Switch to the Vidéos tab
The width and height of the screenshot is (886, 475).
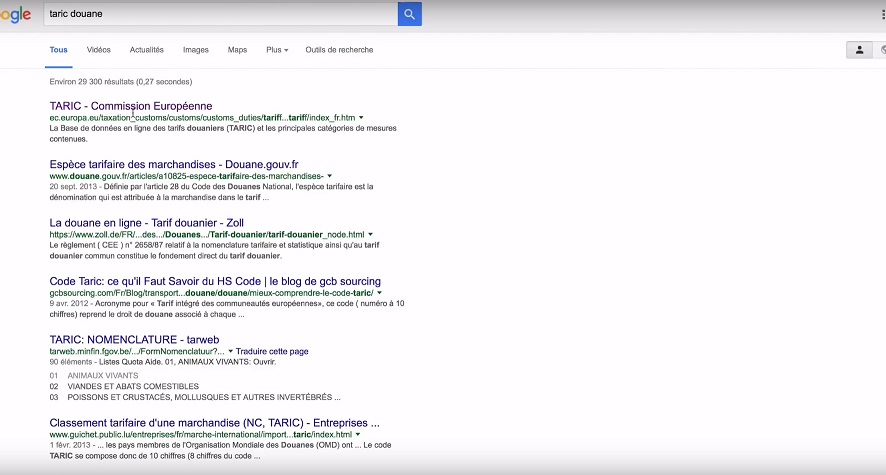(99, 50)
